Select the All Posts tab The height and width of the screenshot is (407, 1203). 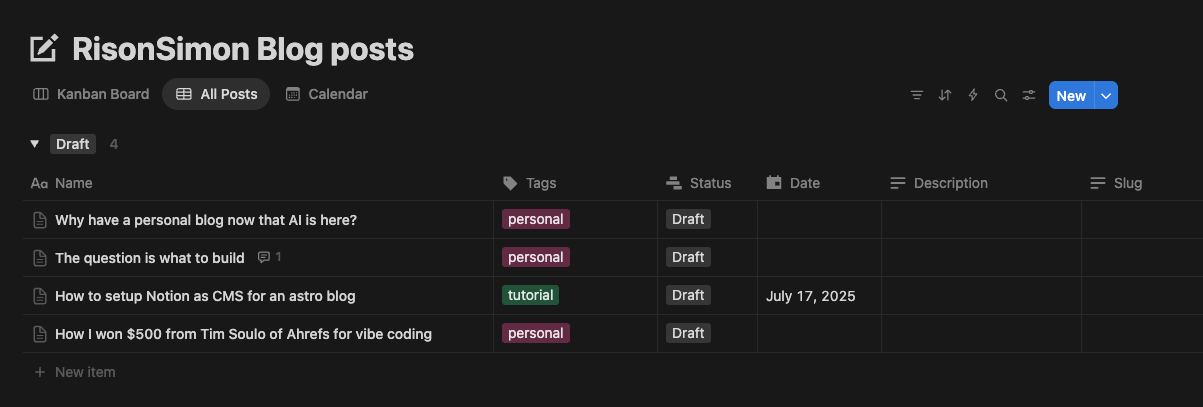(216, 94)
